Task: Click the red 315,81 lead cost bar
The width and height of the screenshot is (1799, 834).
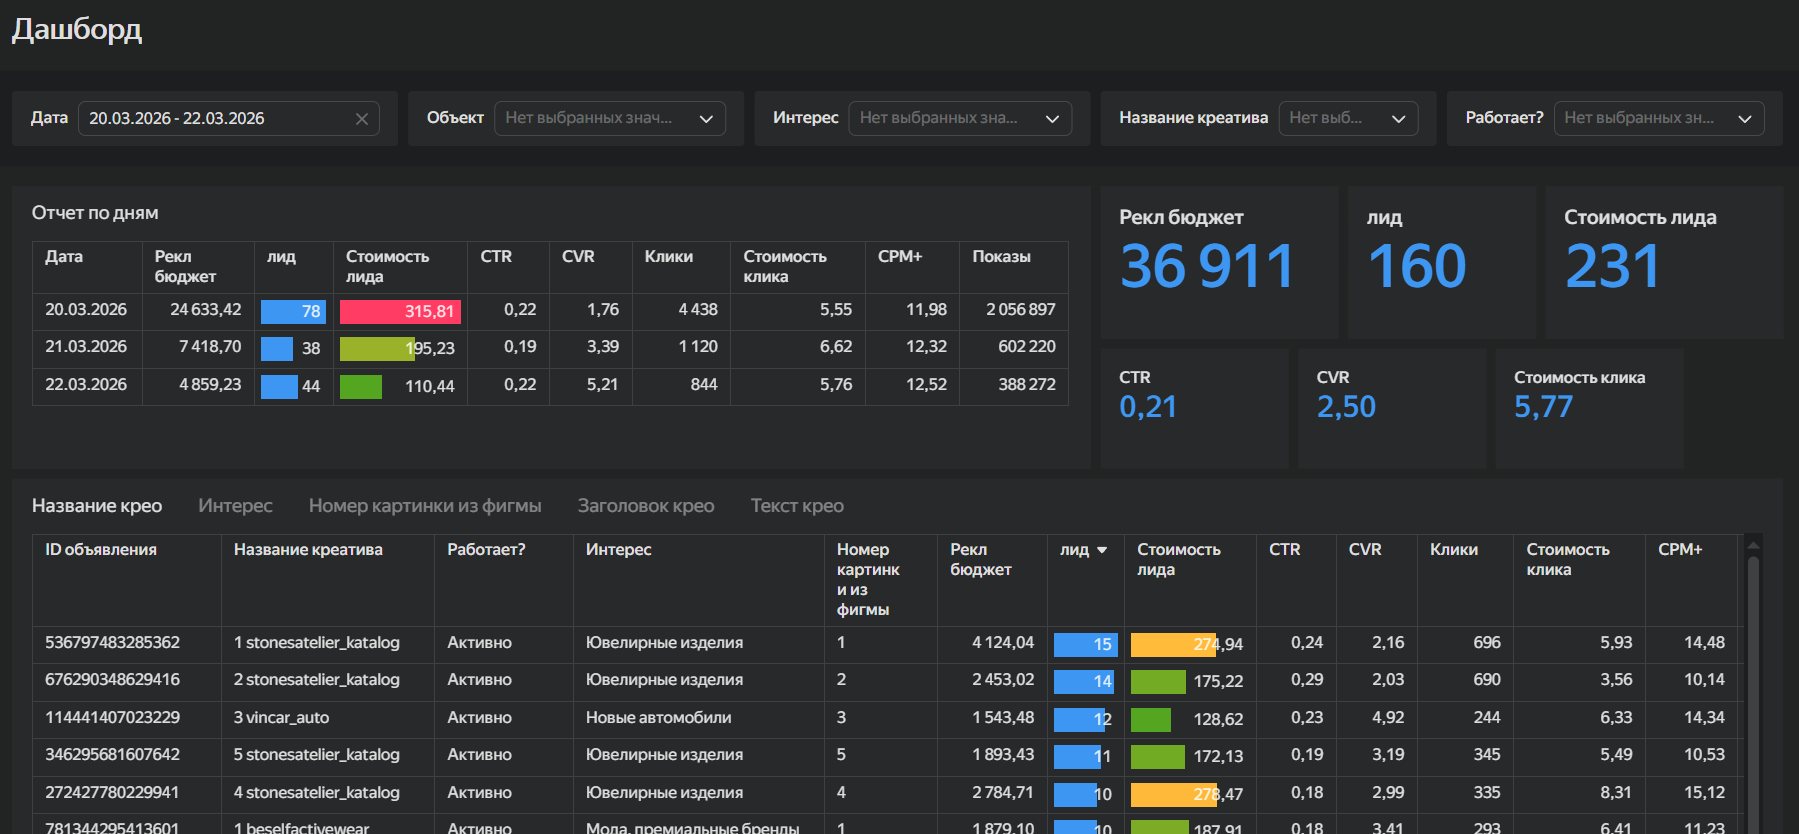Action: coord(399,312)
